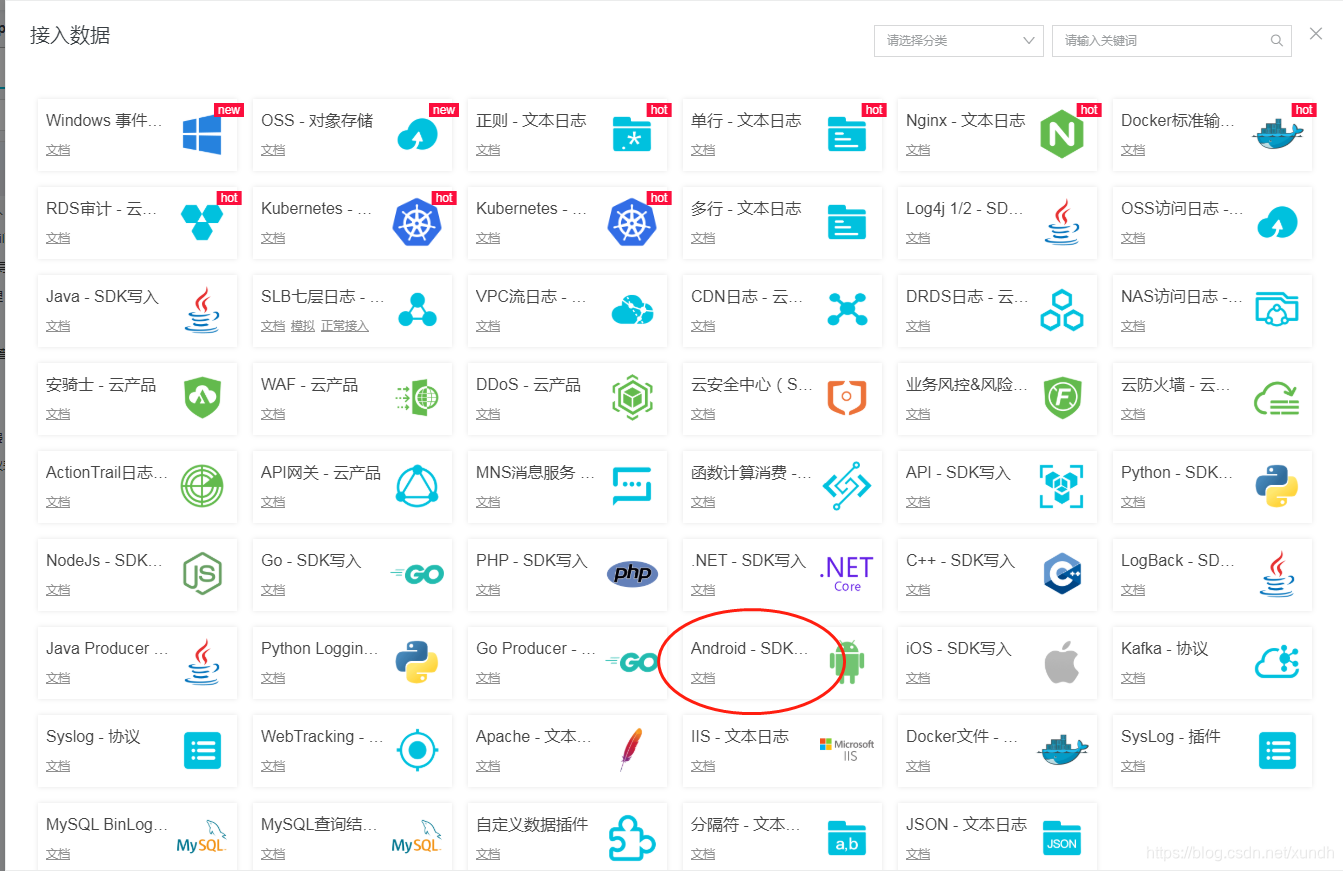Open docs link under Kafka - 协议
The height and width of the screenshot is (871, 1343).
click(x=1133, y=678)
